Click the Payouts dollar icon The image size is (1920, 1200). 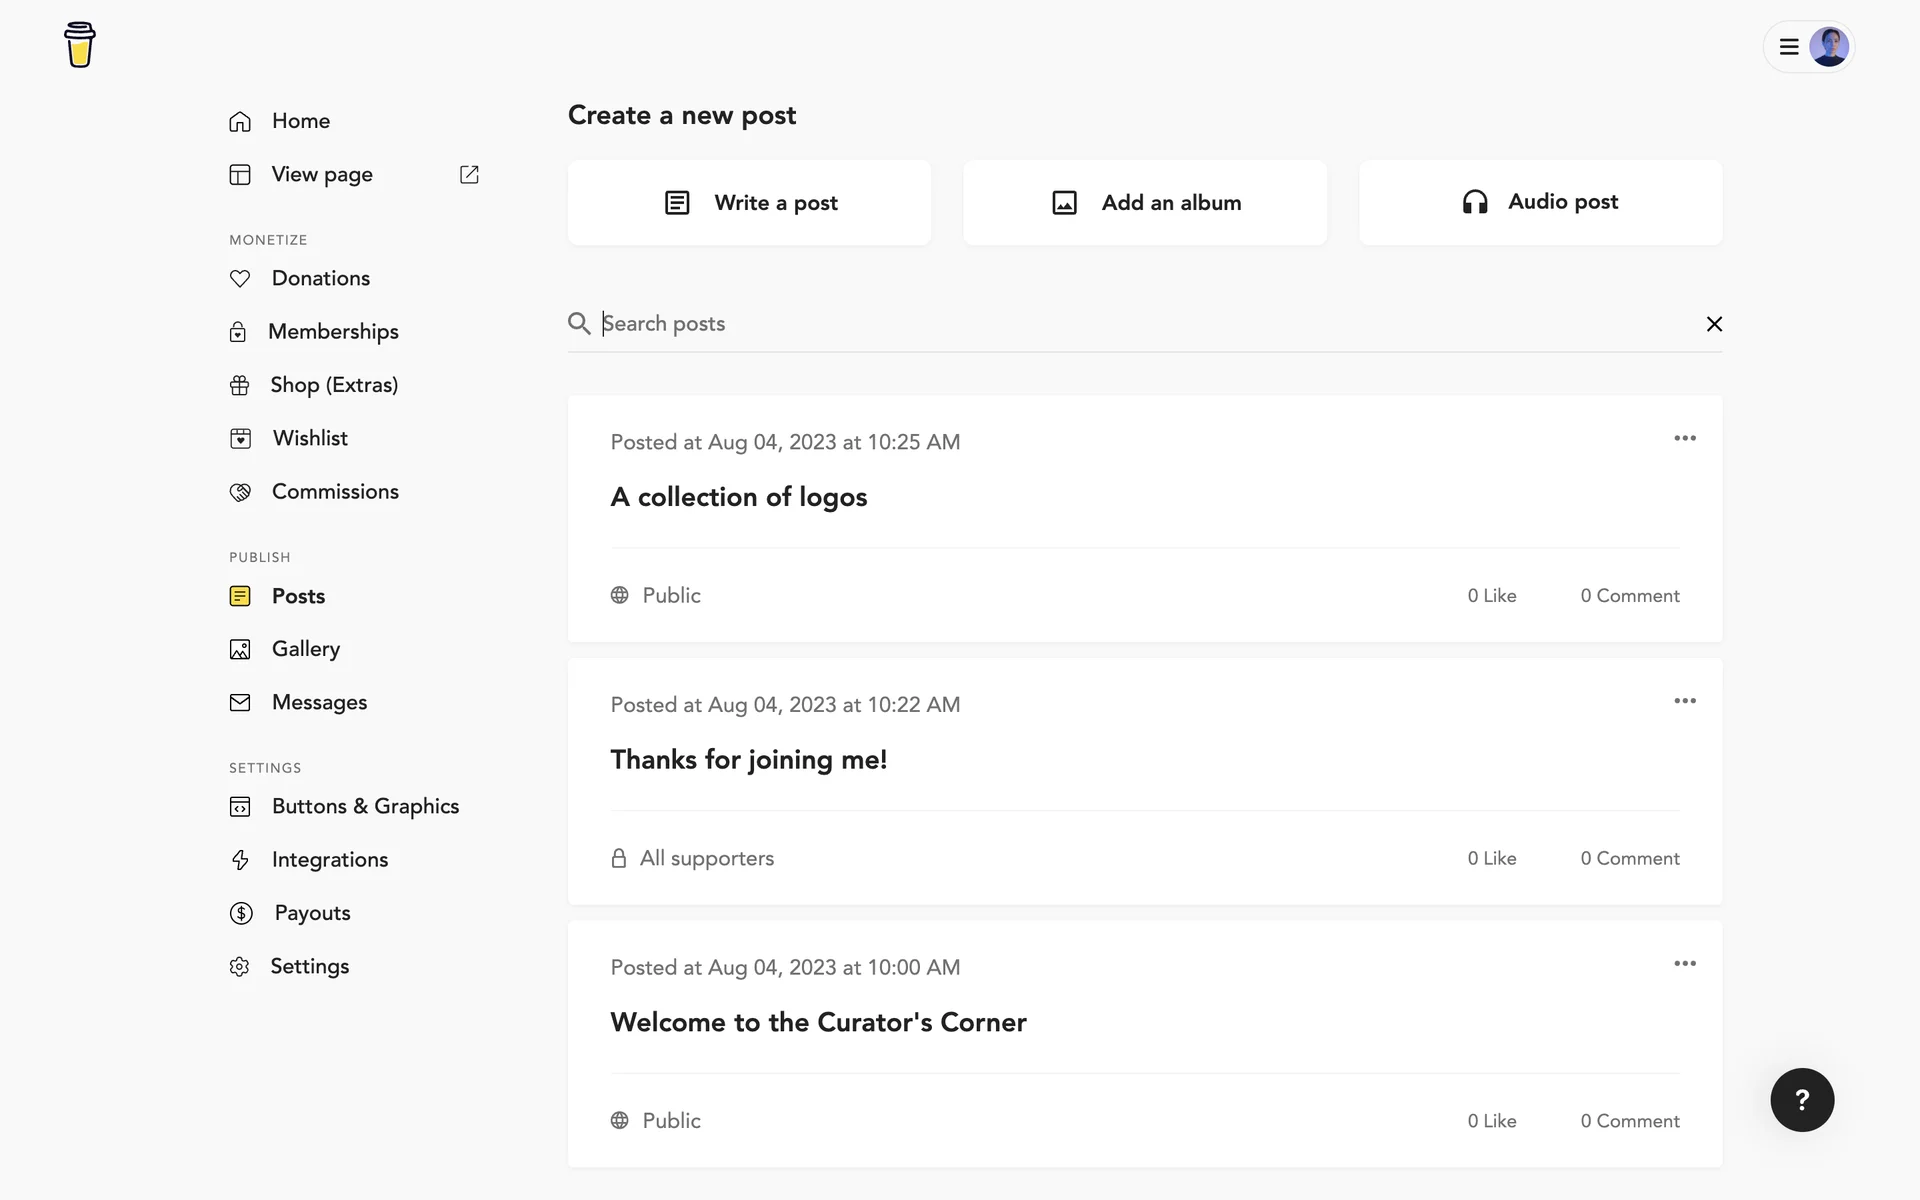(x=241, y=913)
